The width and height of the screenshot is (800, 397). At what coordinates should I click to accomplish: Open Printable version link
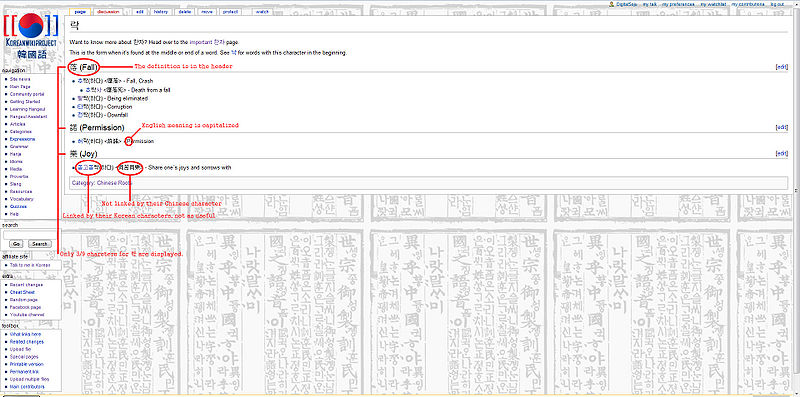click(27, 364)
